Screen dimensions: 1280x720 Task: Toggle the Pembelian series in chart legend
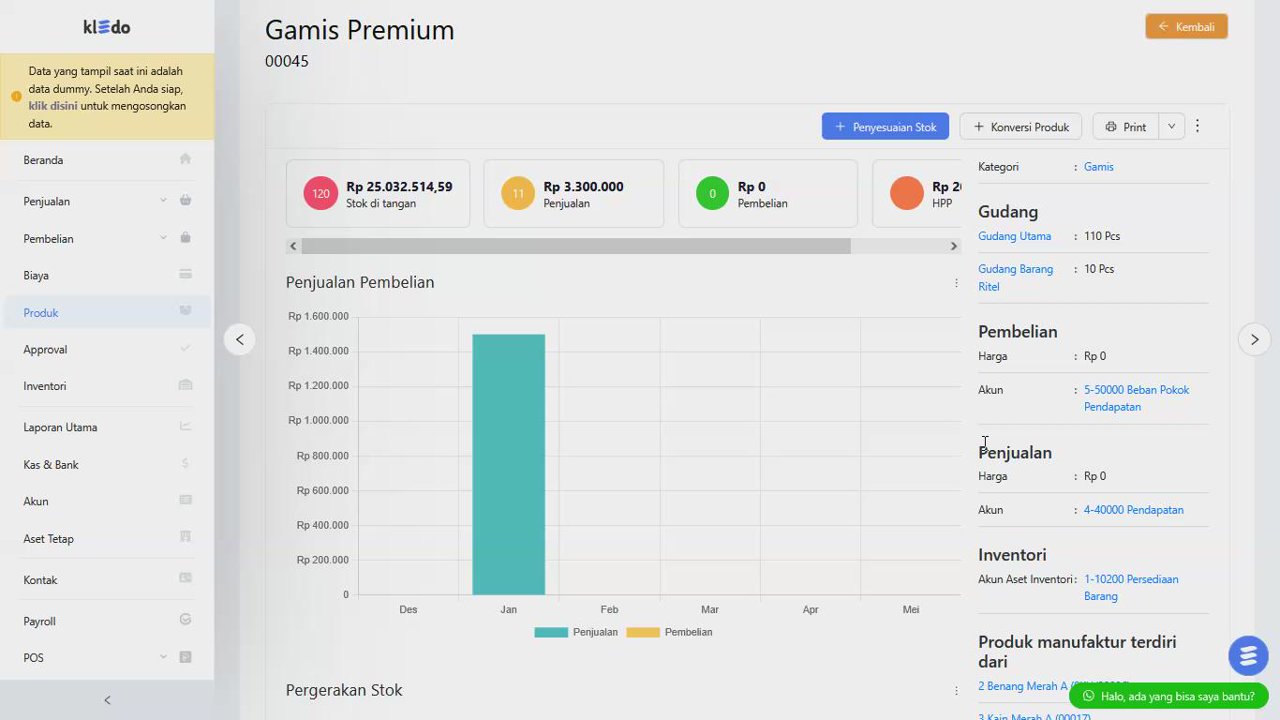tap(669, 632)
